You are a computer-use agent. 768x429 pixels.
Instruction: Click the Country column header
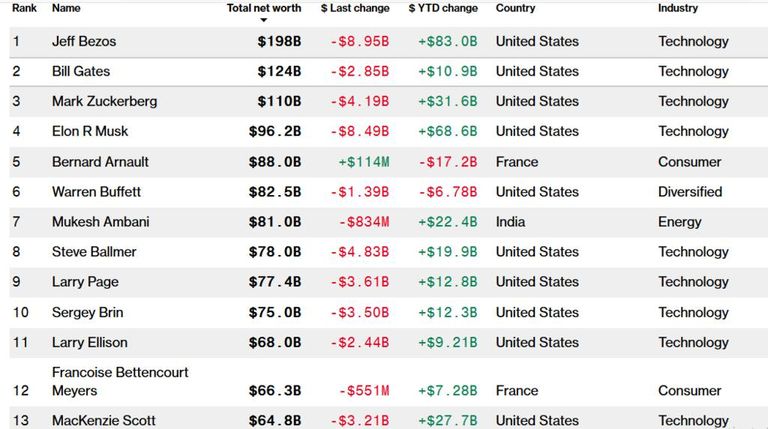[515, 8]
